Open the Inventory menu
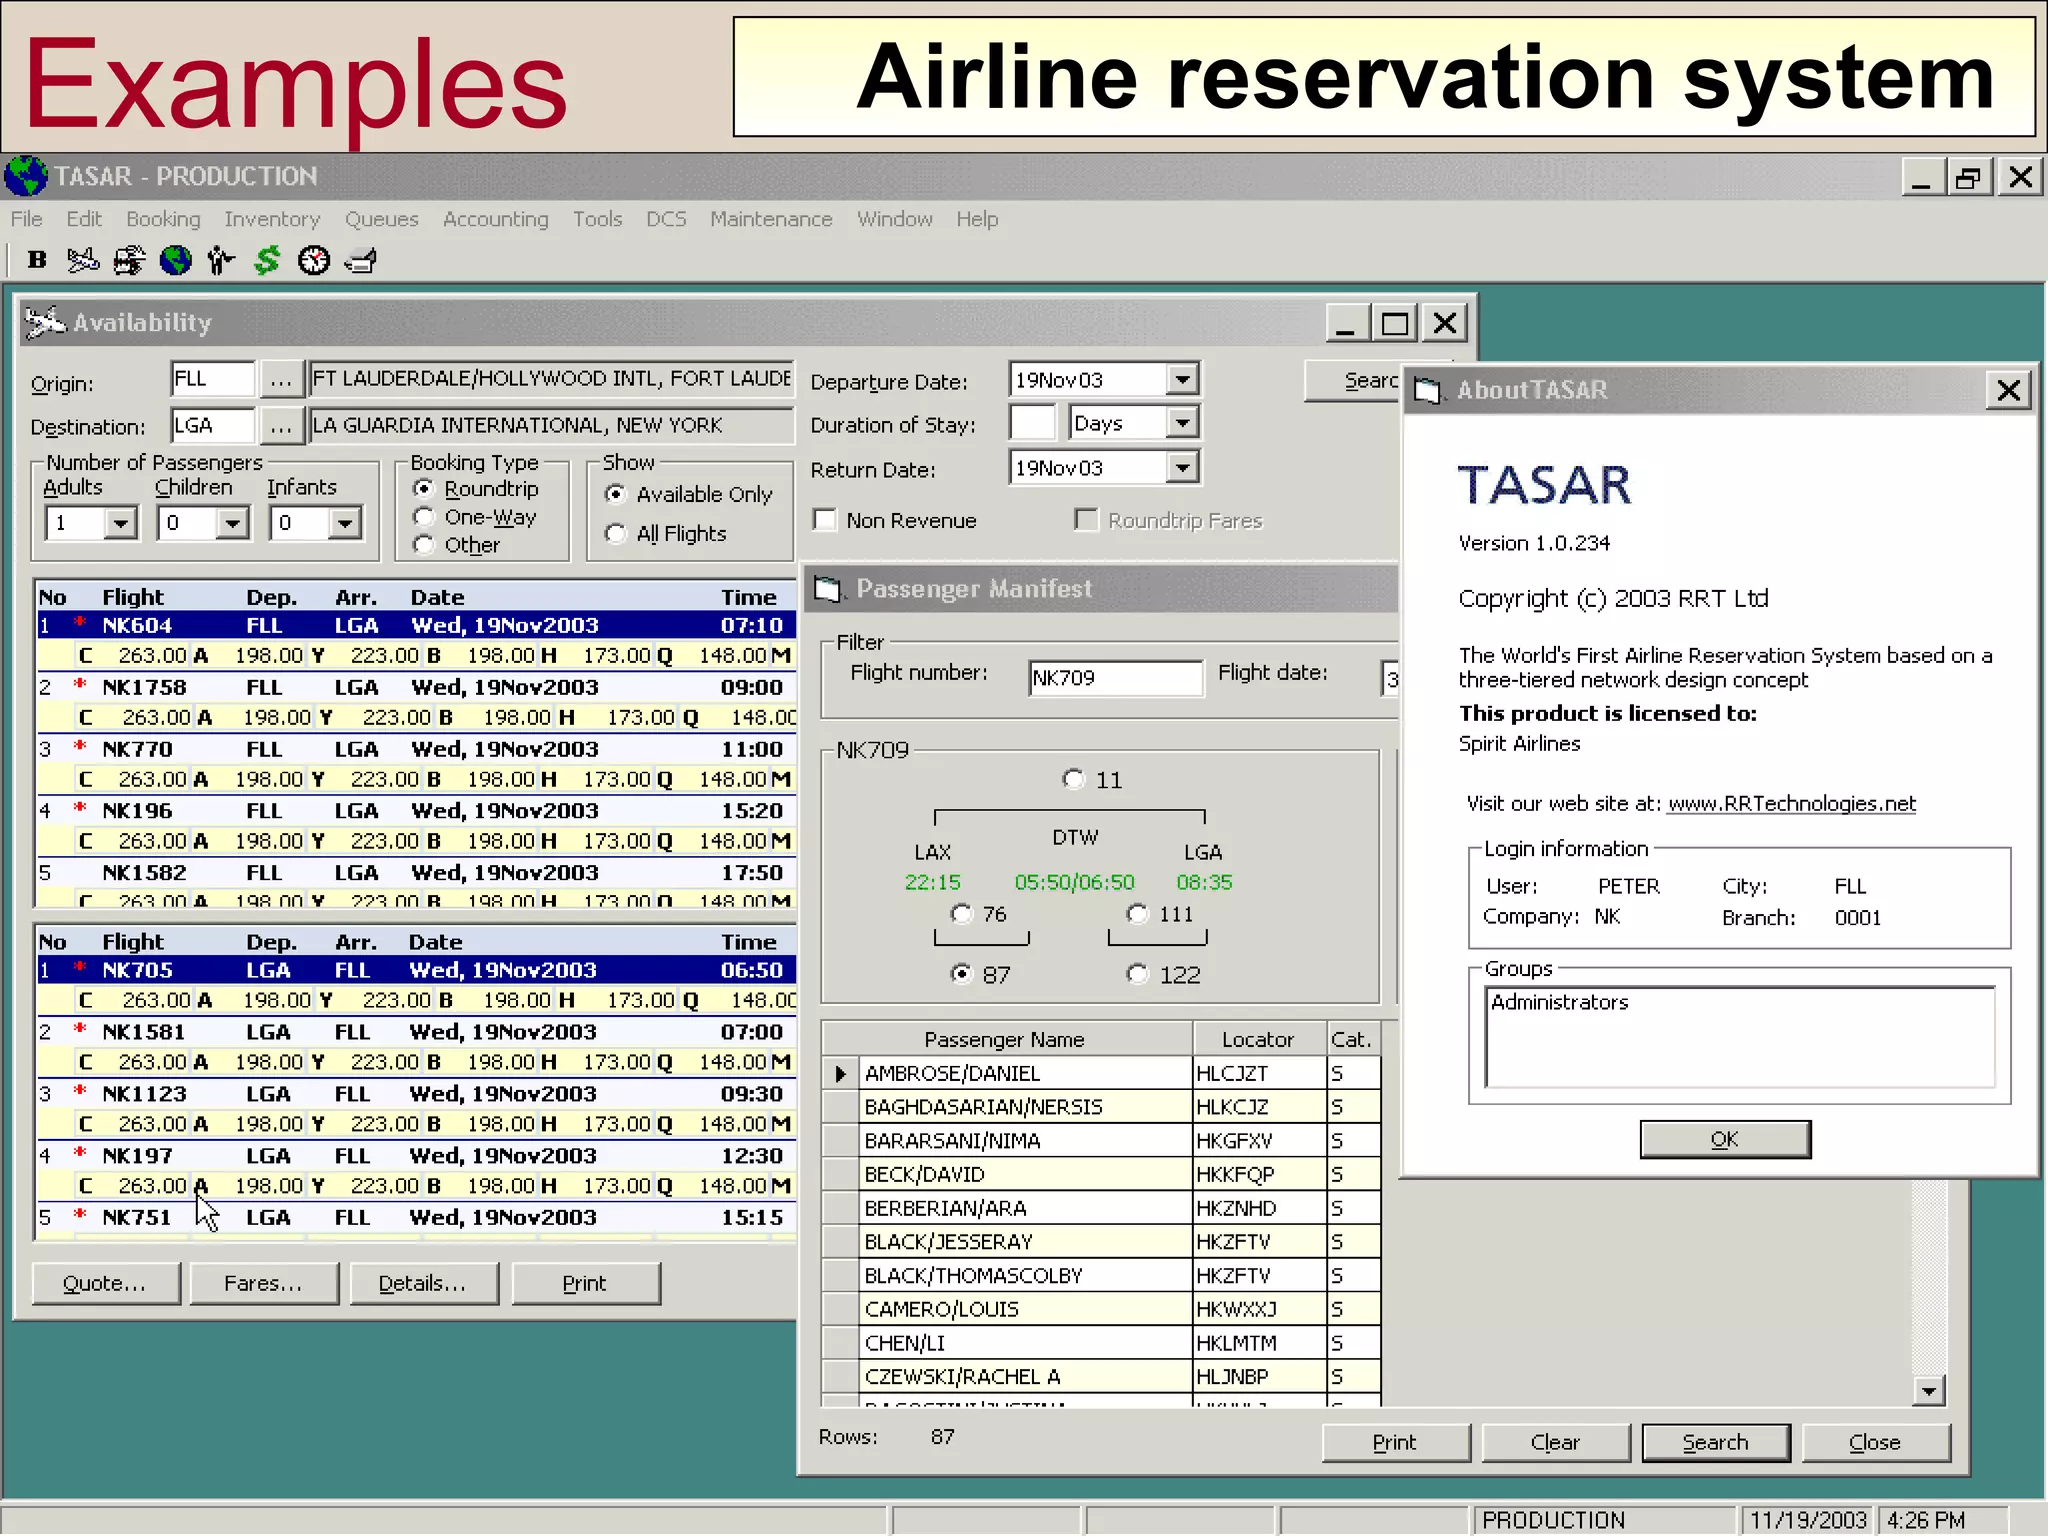This screenshot has width=2048, height=1536. tap(272, 219)
